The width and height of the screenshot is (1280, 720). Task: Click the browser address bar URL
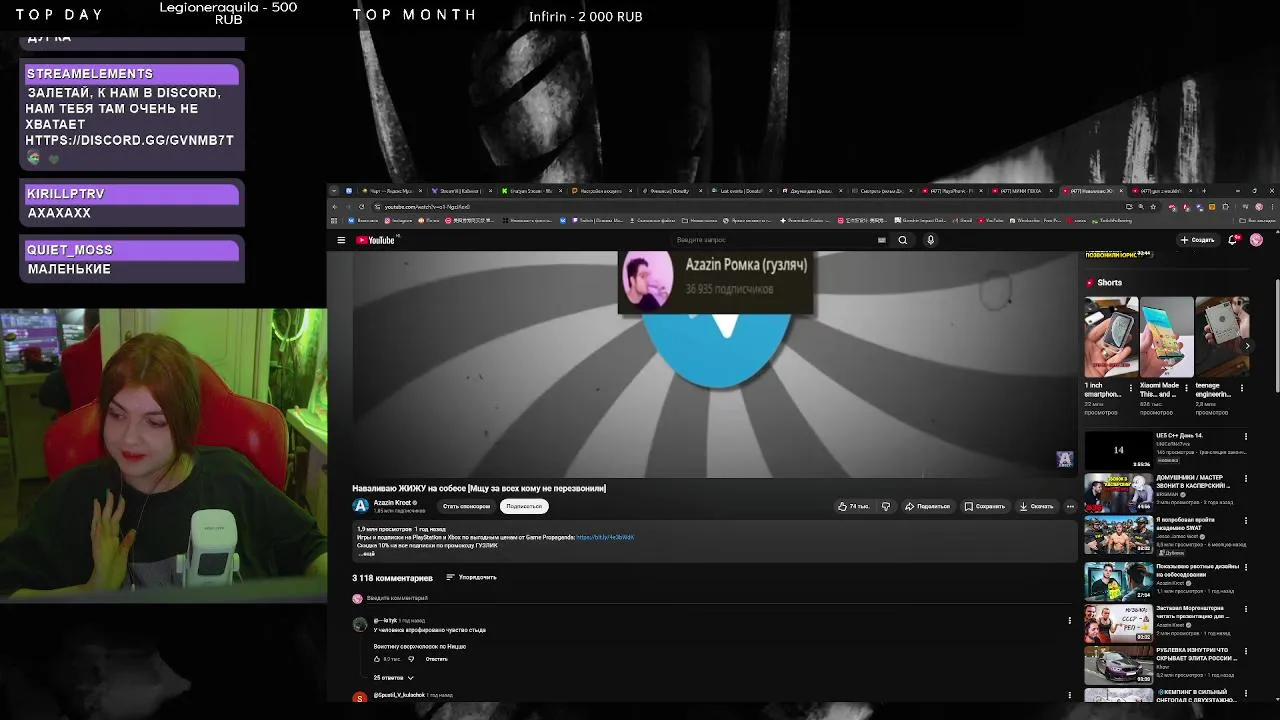[427, 207]
